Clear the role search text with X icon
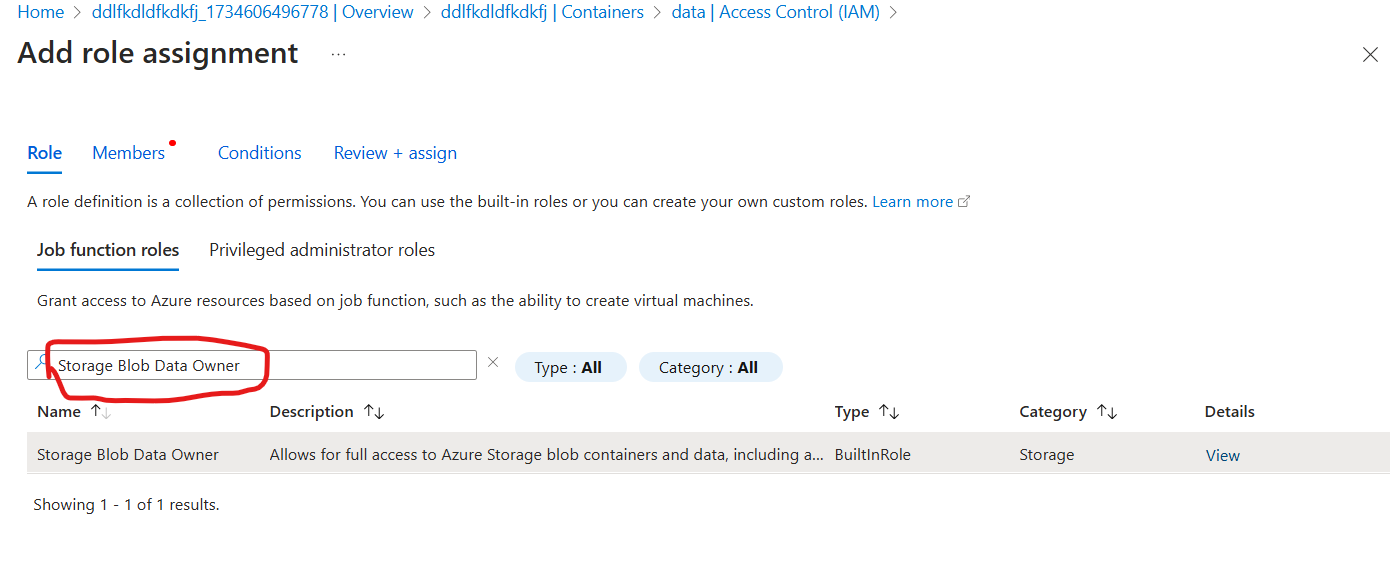Screen dimensions: 1397x577 pos(493,363)
